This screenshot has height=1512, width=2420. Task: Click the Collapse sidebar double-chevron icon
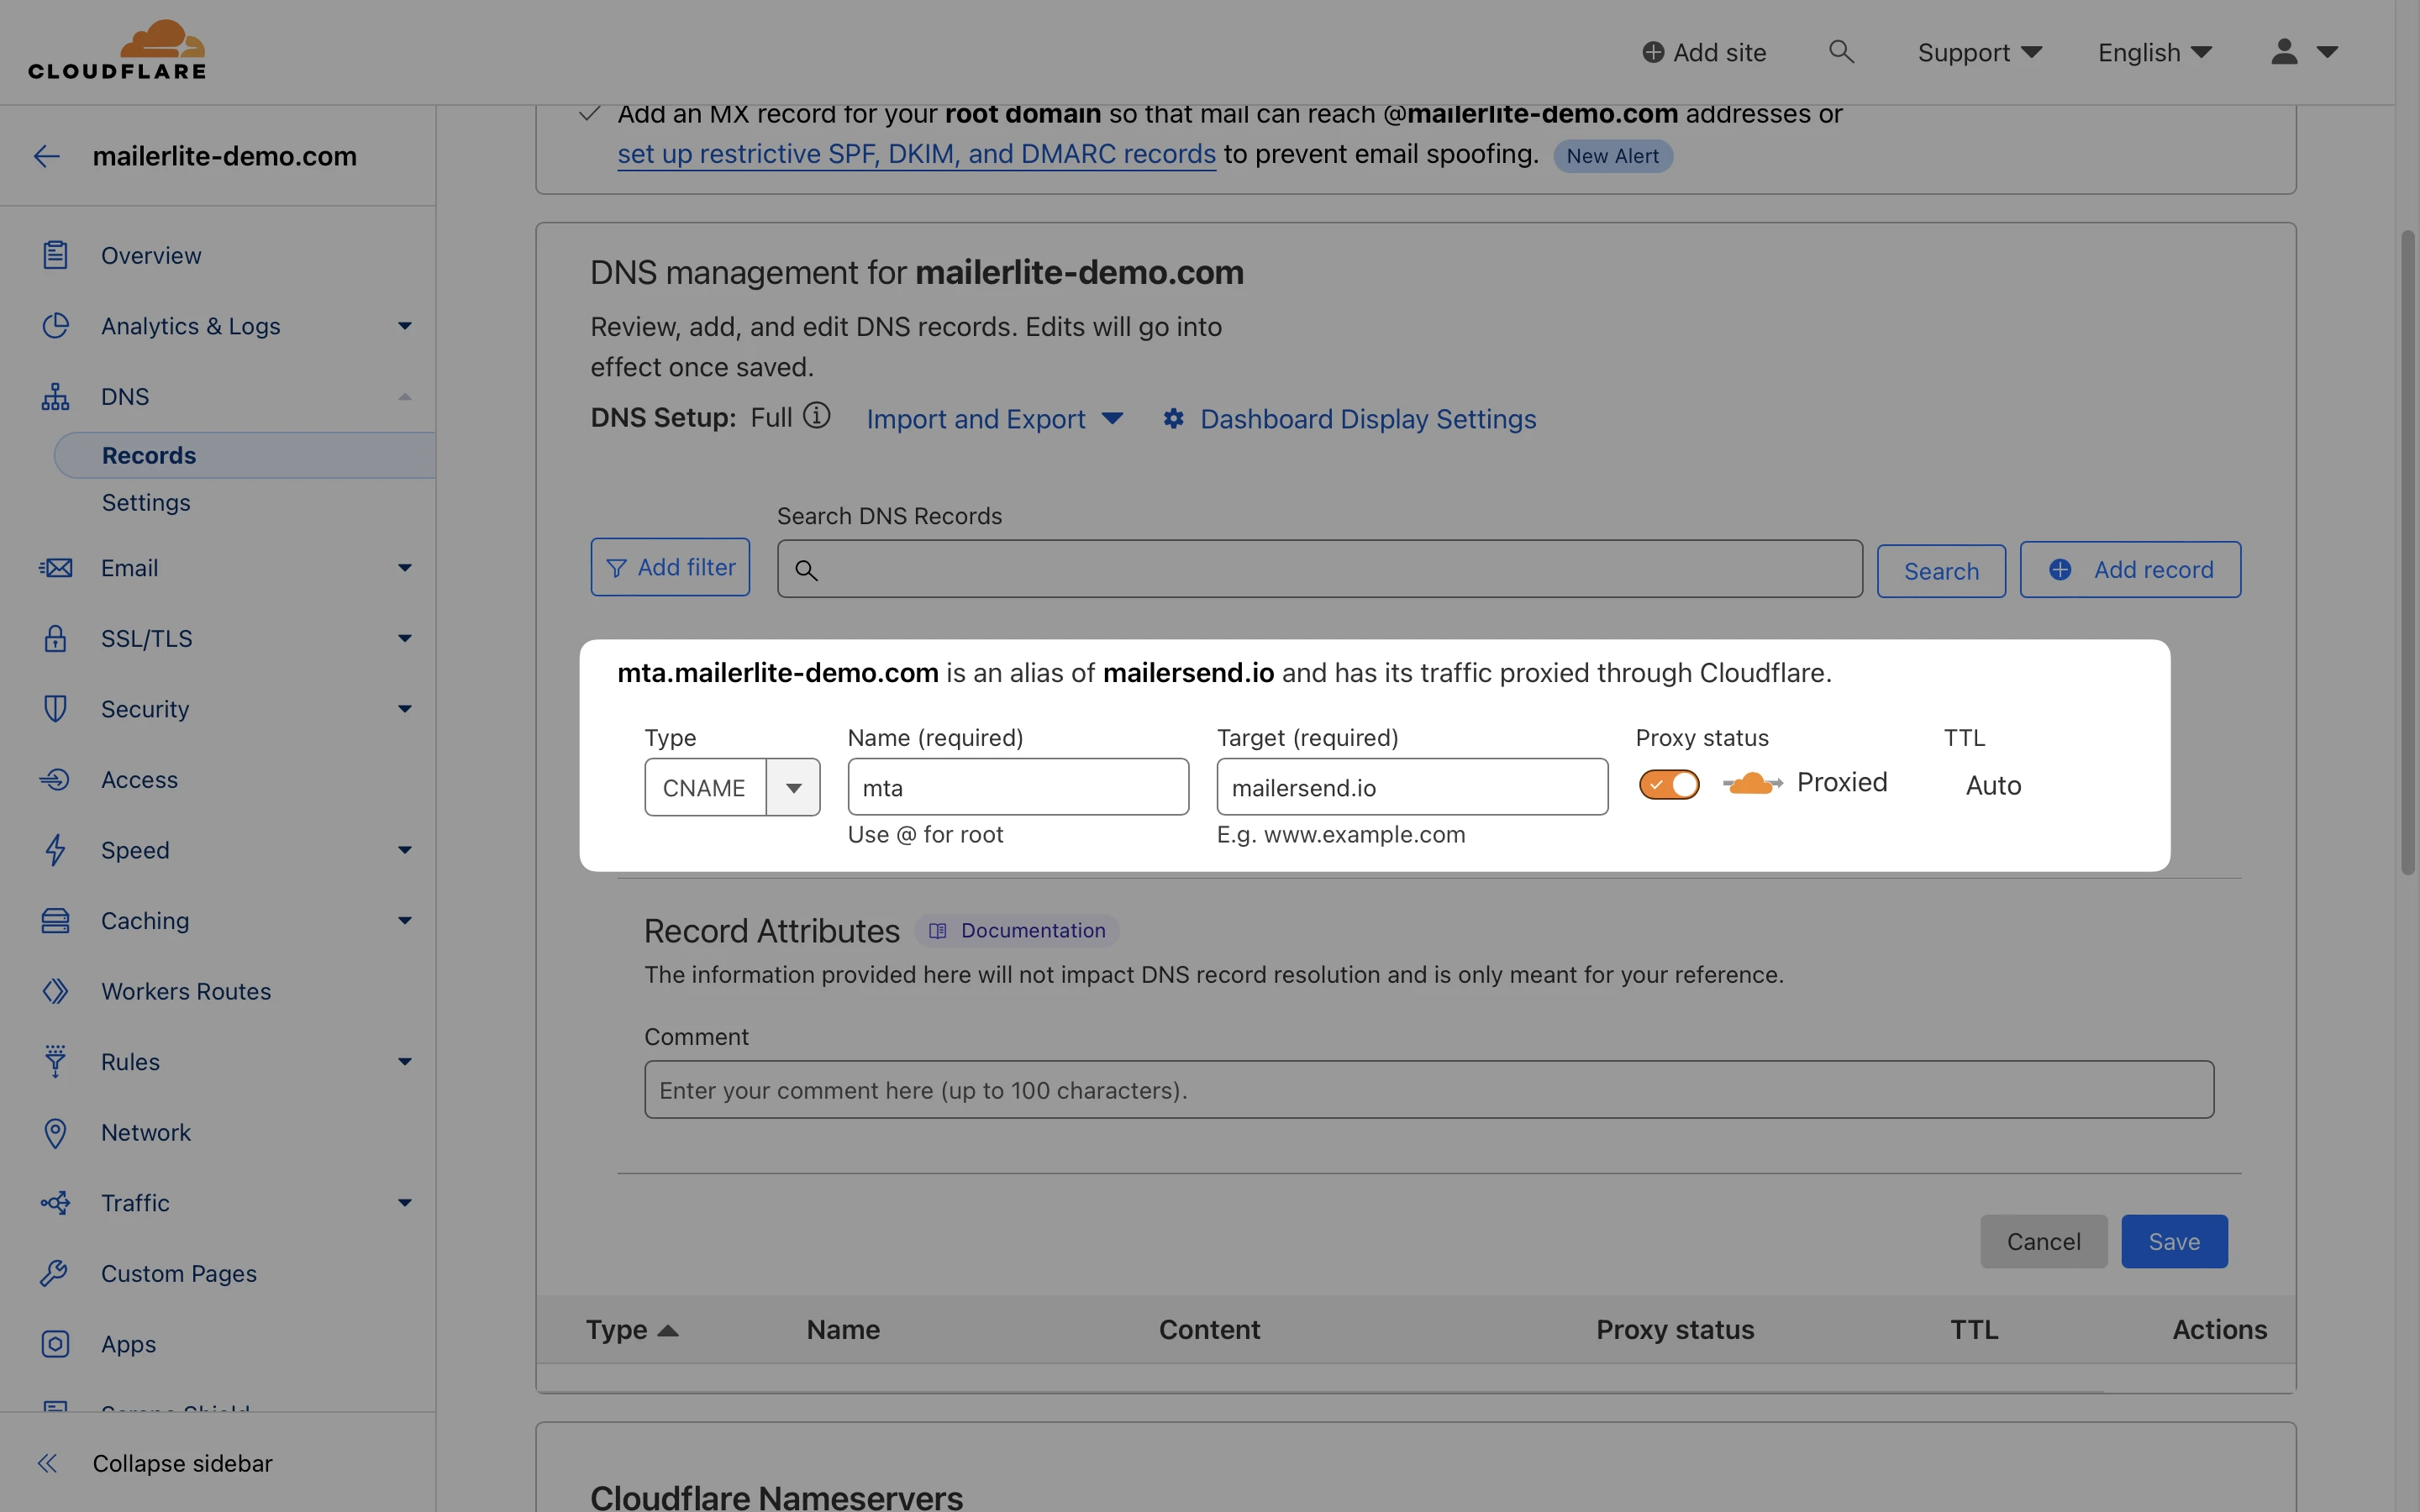pyautogui.click(x=47, y=1463)
